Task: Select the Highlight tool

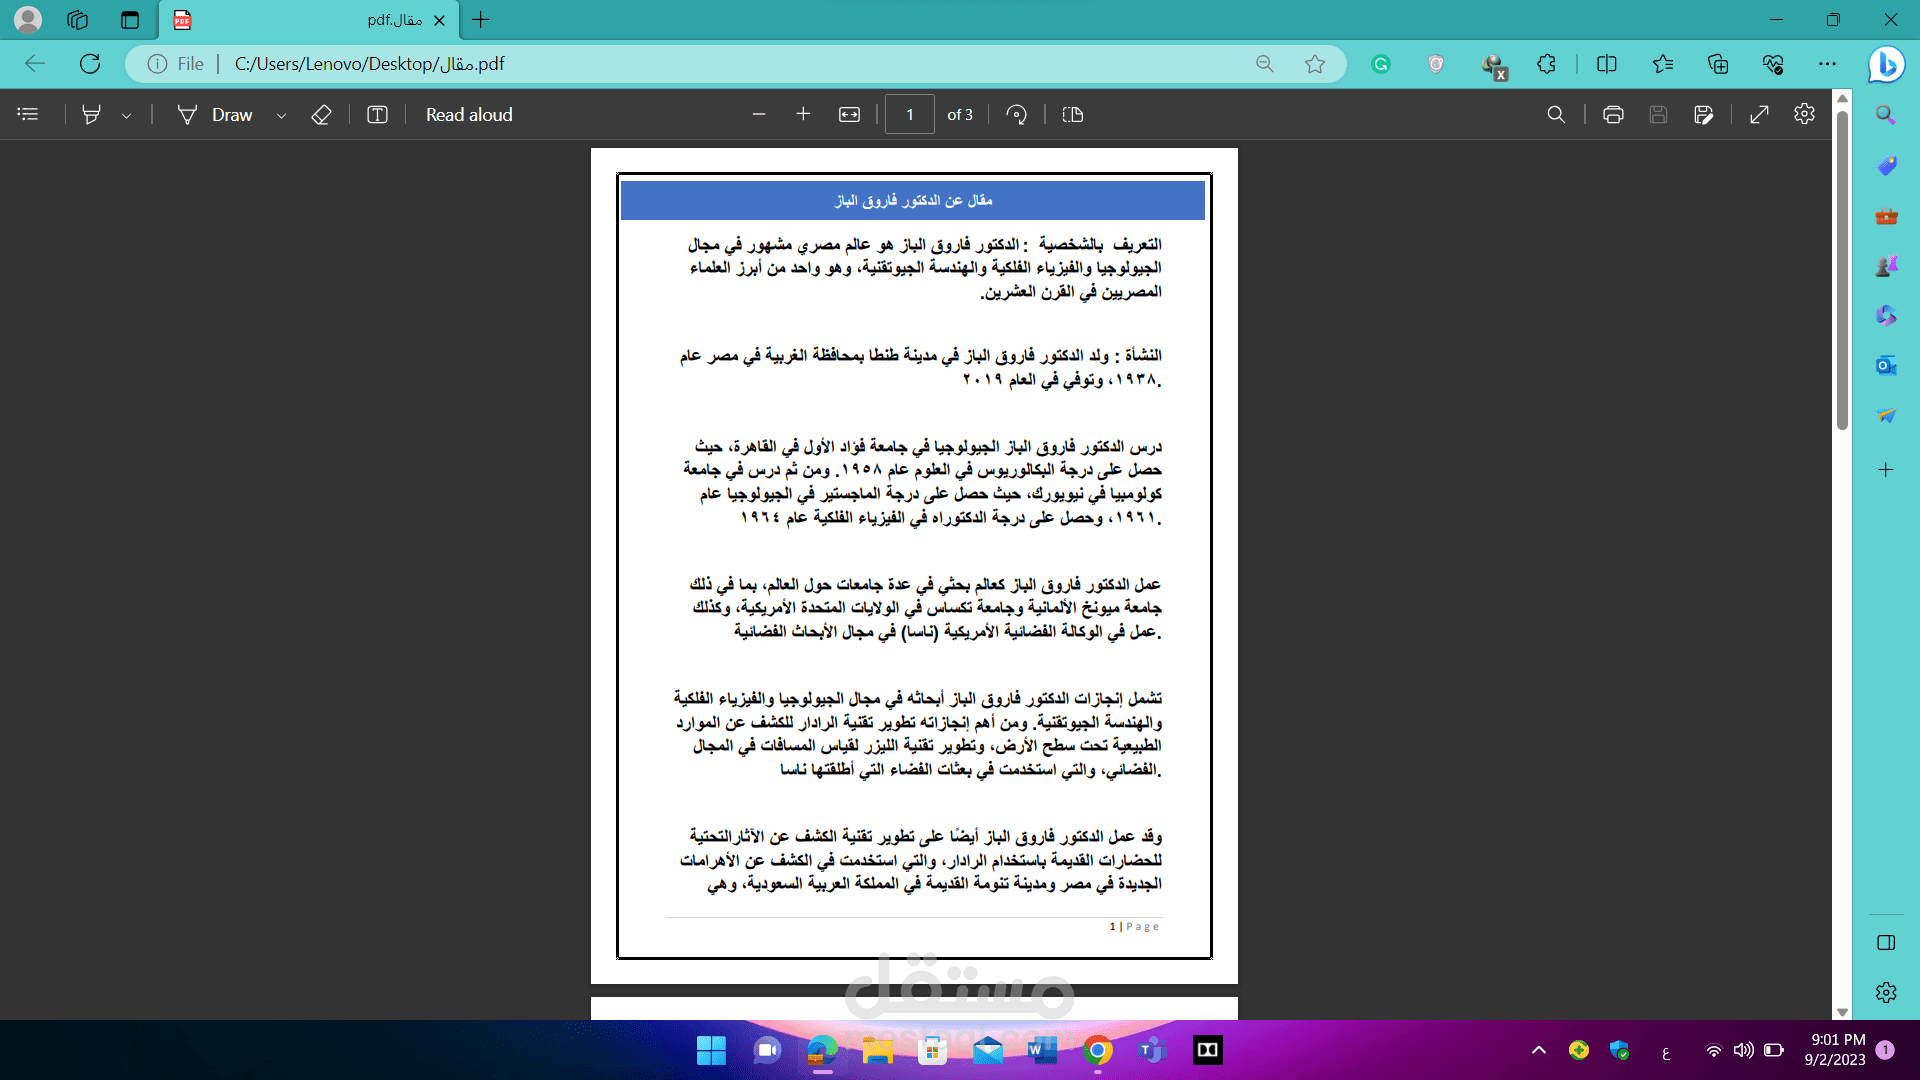Action: 91,115
